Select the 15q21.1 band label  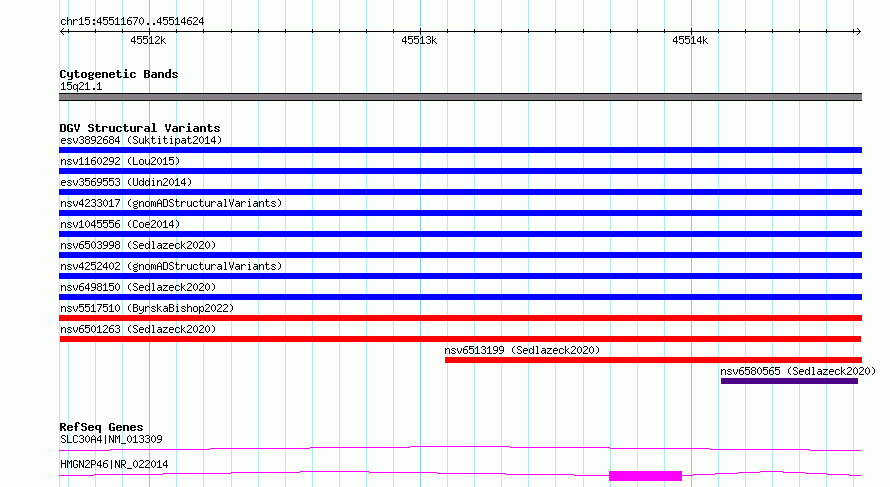click(x=81, y=86)
